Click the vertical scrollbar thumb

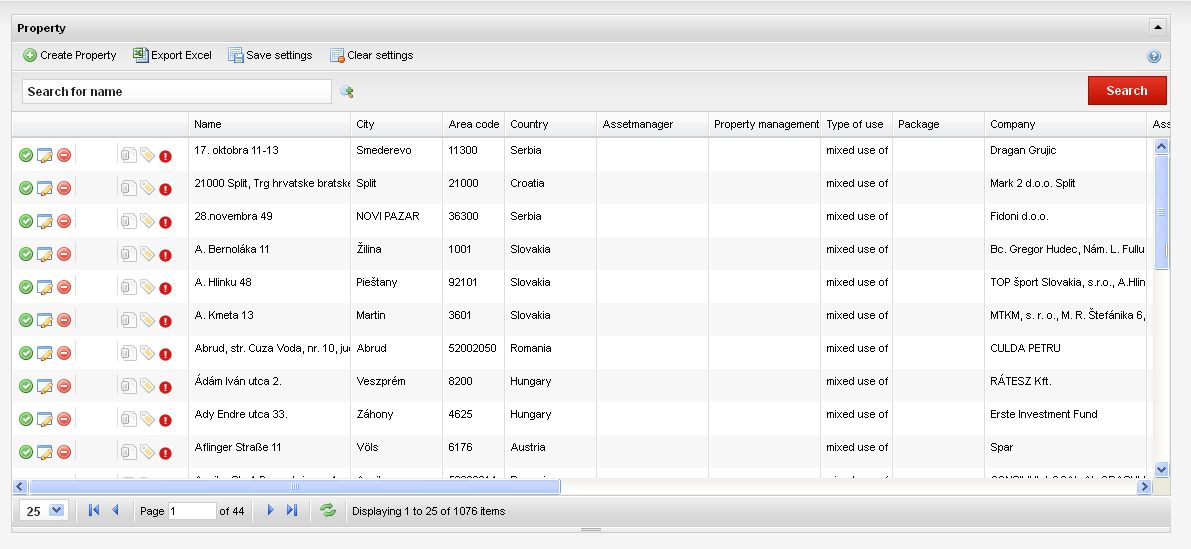(1161, 212)
